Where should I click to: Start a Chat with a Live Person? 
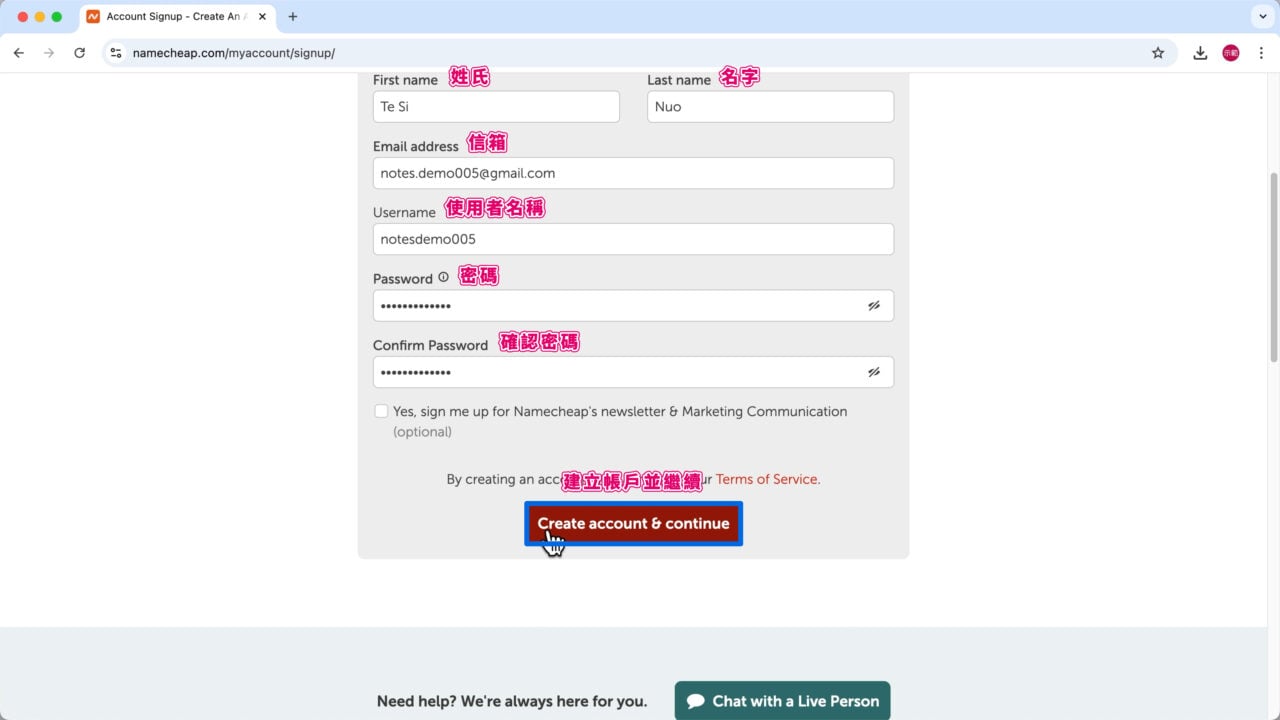point(782,701)
